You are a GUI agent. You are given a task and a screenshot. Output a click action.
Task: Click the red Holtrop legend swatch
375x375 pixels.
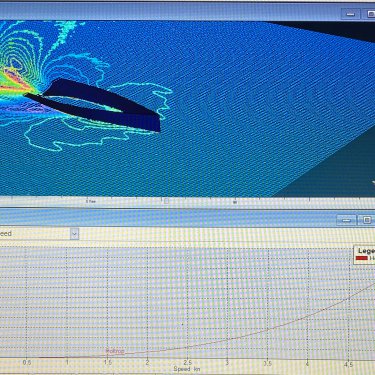pyautogui.click(x=361, y=258)
